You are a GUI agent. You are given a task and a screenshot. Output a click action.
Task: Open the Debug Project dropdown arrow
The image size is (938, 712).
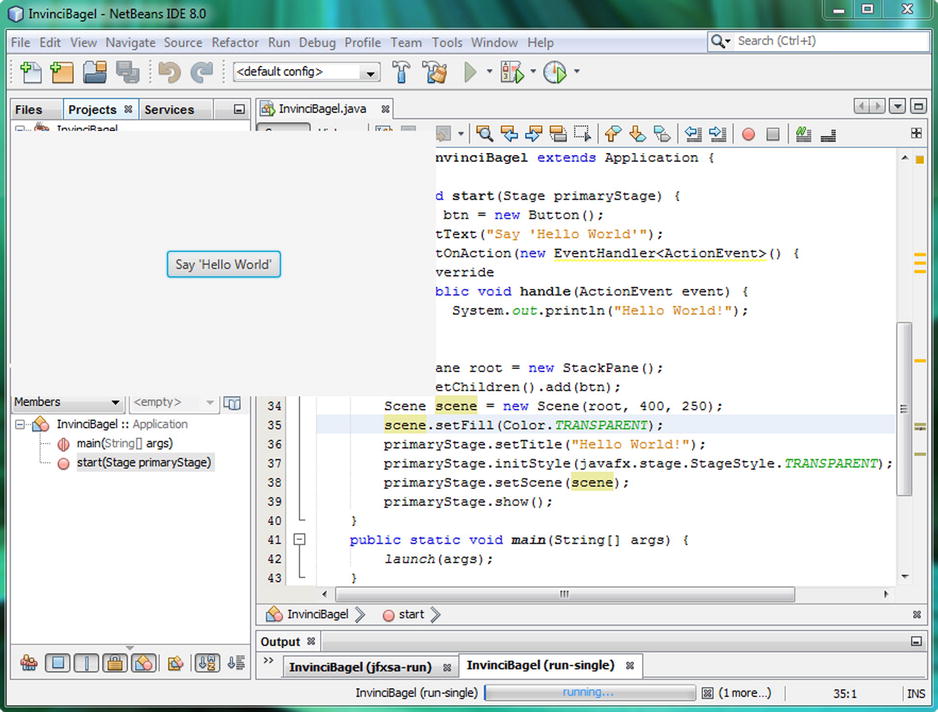(532, 72)
